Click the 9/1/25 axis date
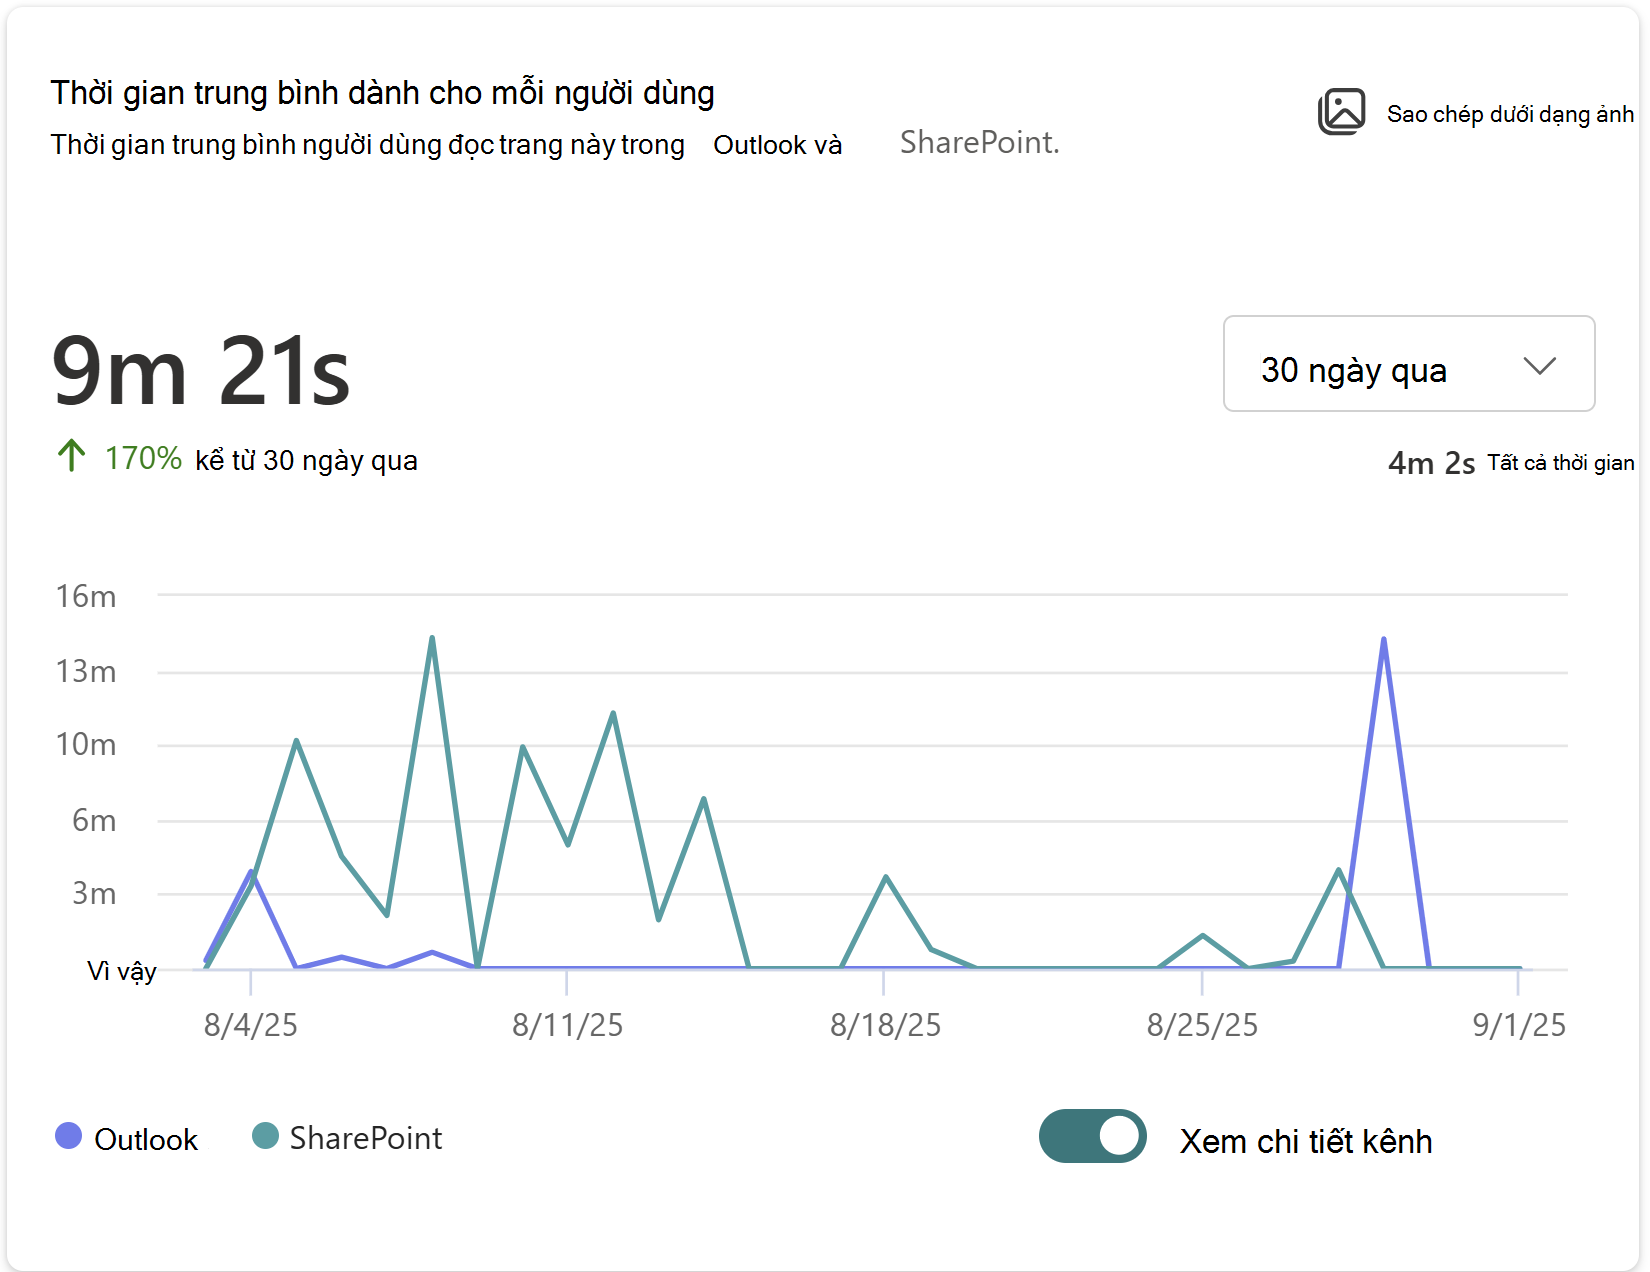This screenshot has width=1650, height=1272. 1519,1025
